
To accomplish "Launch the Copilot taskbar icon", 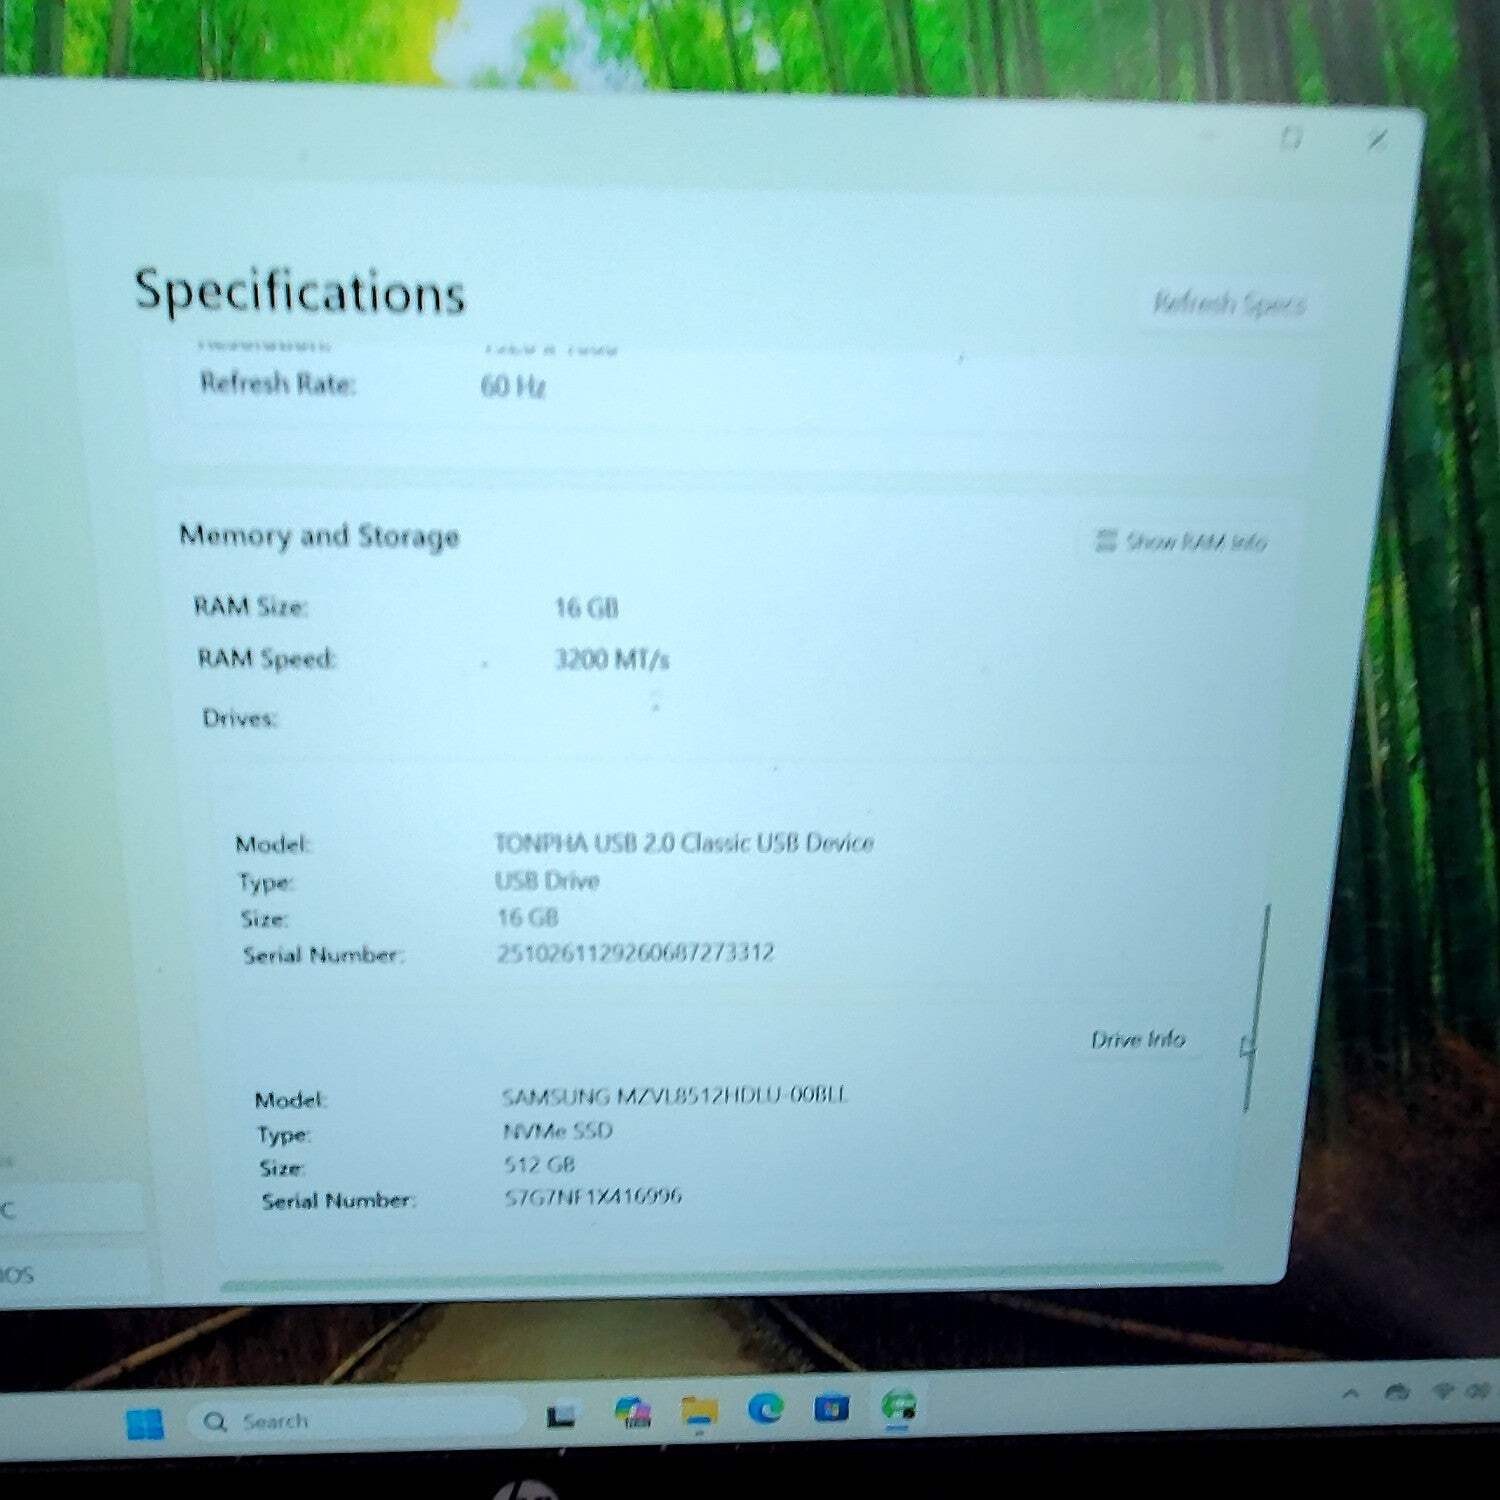I will [633, 1412].
